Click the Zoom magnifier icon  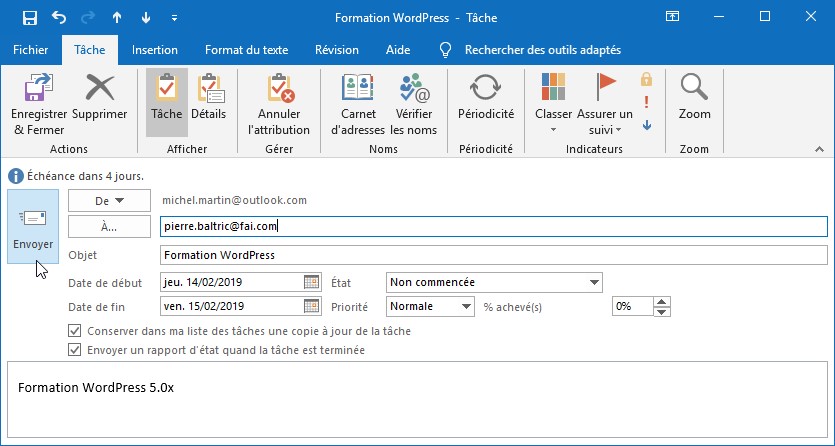click(x=694, y=90)
